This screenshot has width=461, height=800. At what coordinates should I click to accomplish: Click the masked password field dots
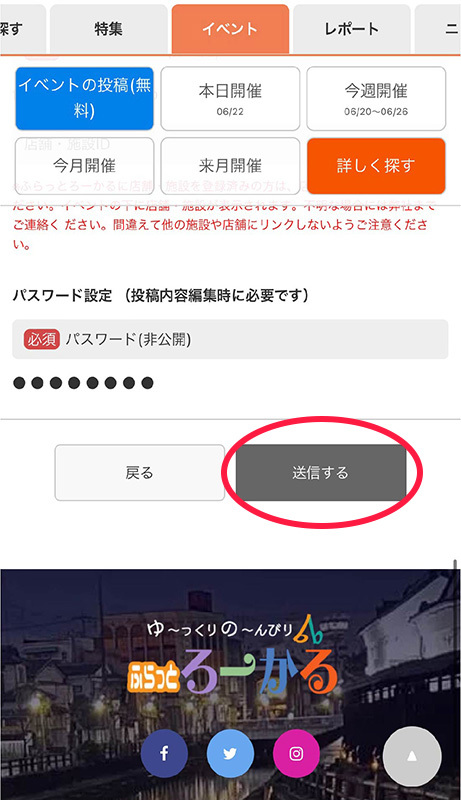click(x=83, y=383)
